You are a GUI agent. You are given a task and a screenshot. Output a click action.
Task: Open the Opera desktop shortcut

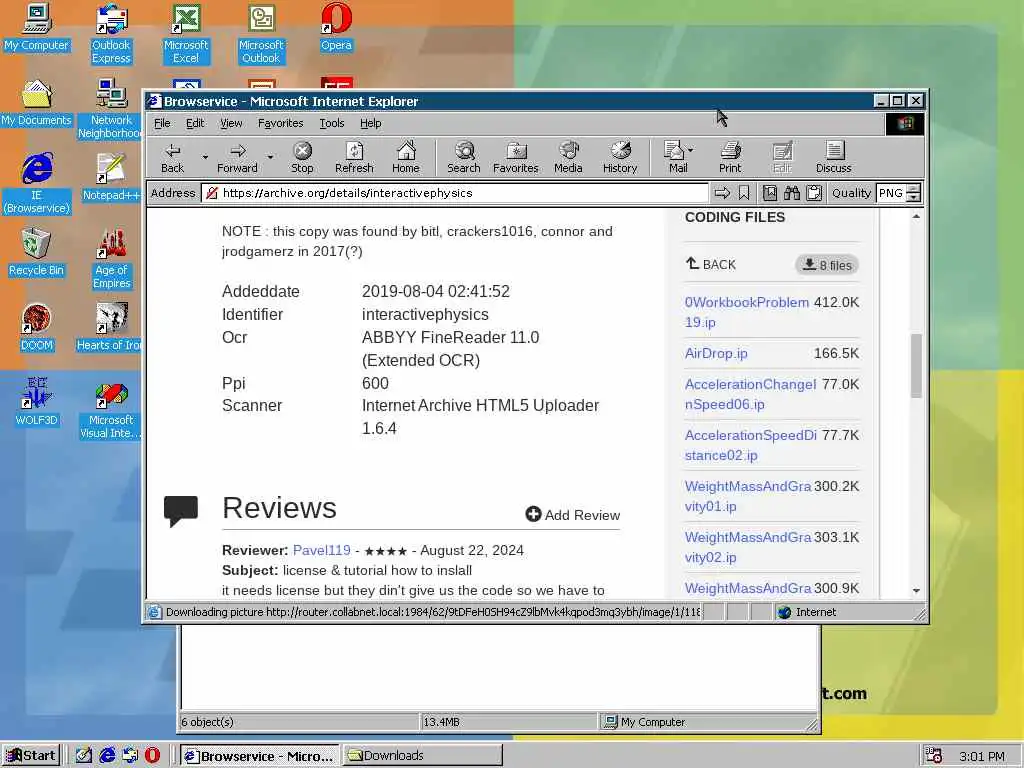click(336, 27)
